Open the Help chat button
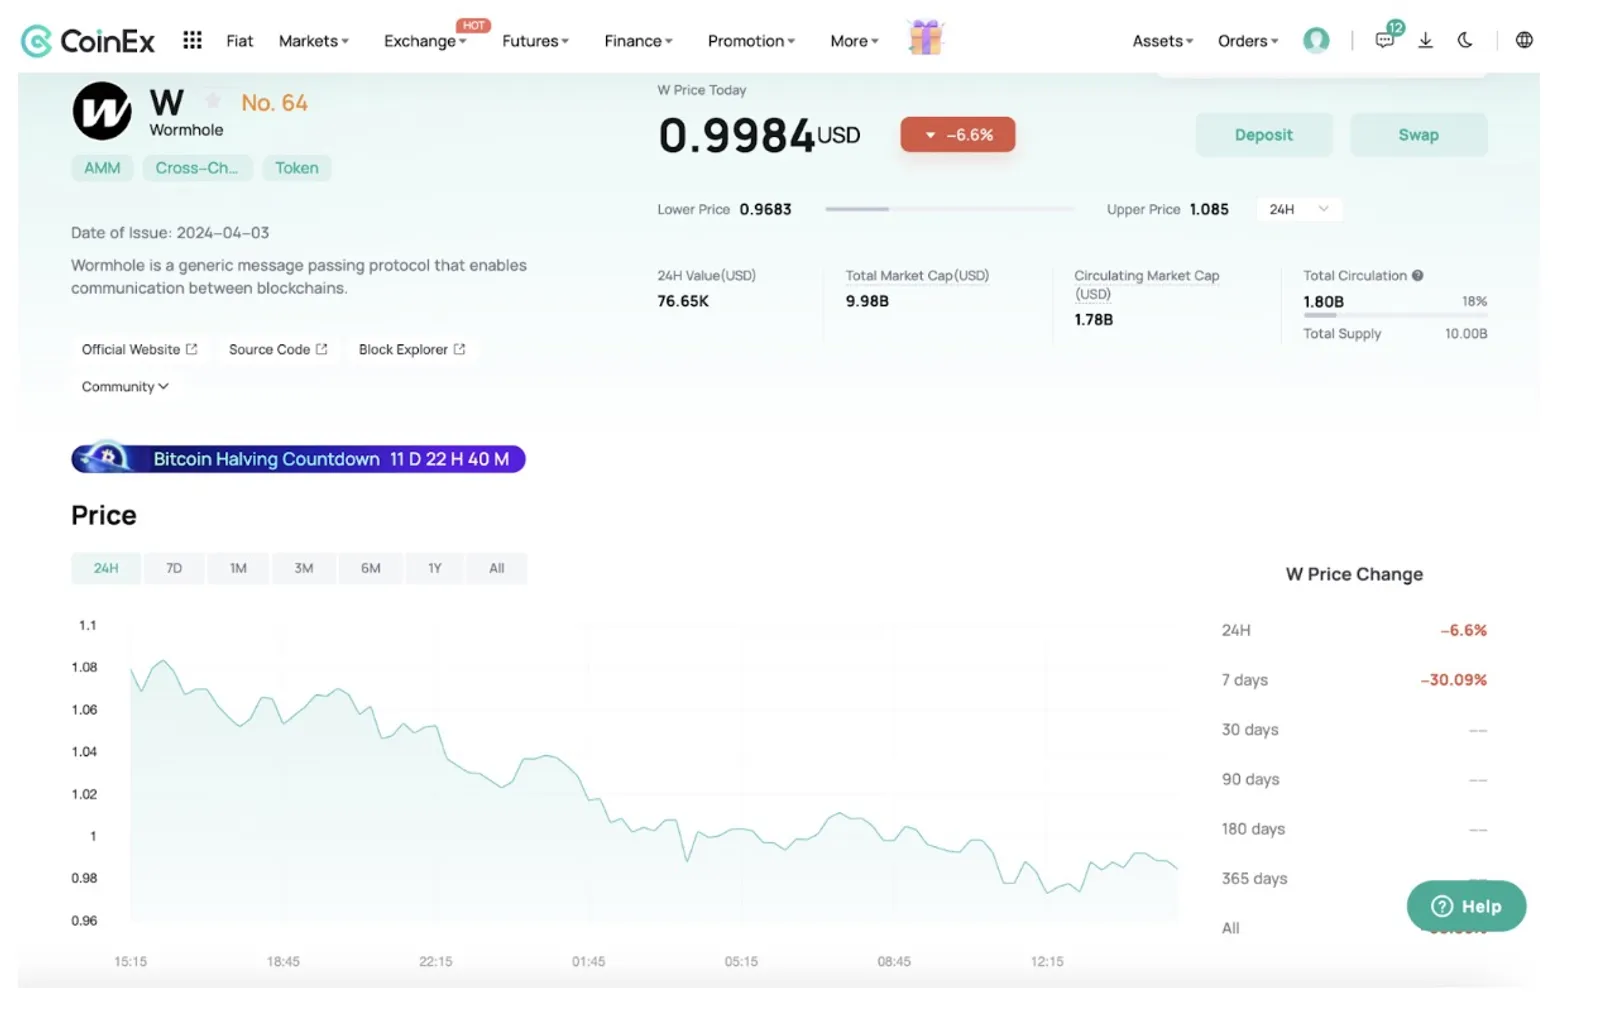This screenshot has width=1600, height=1014. point(1466,906)
